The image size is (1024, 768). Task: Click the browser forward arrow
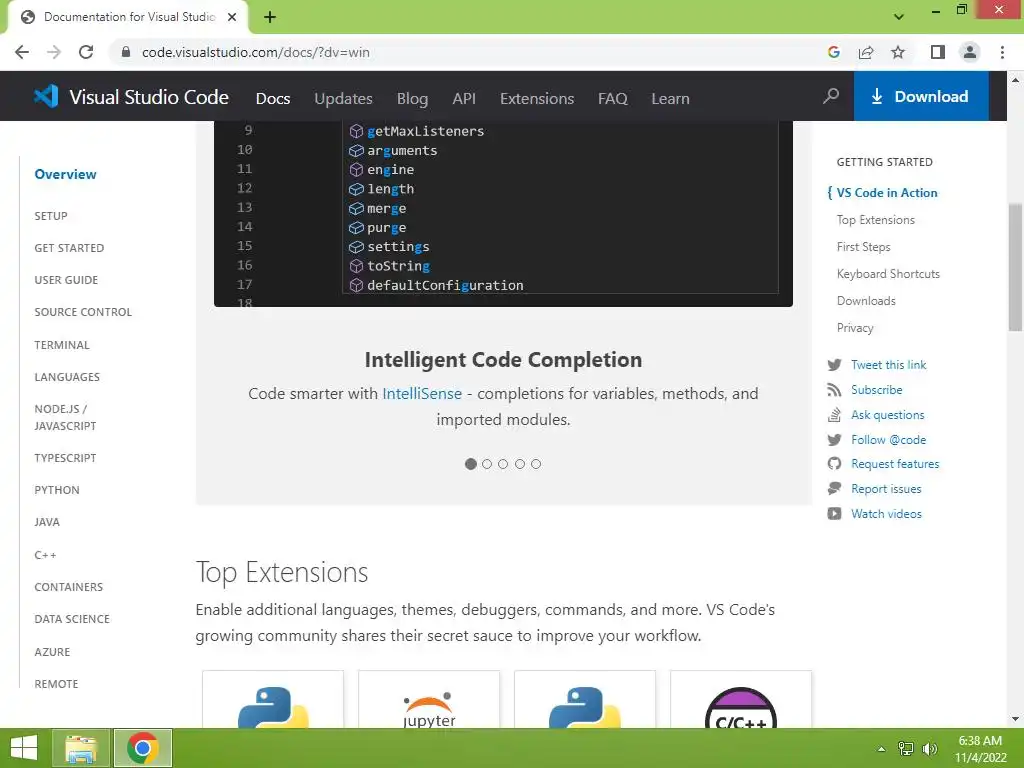(x=54, y=52)
